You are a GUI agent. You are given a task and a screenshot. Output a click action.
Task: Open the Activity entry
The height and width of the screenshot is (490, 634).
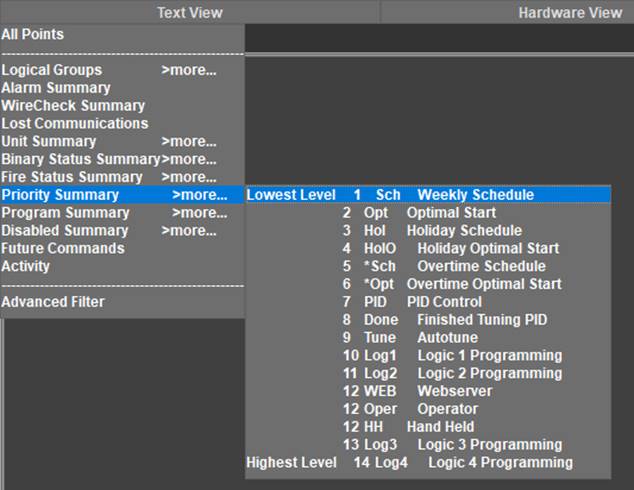tap(26, 267)
